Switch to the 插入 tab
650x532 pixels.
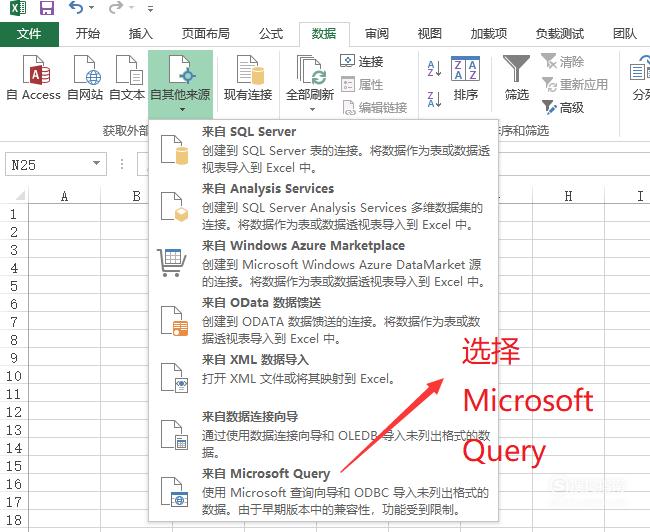point(141,34)
